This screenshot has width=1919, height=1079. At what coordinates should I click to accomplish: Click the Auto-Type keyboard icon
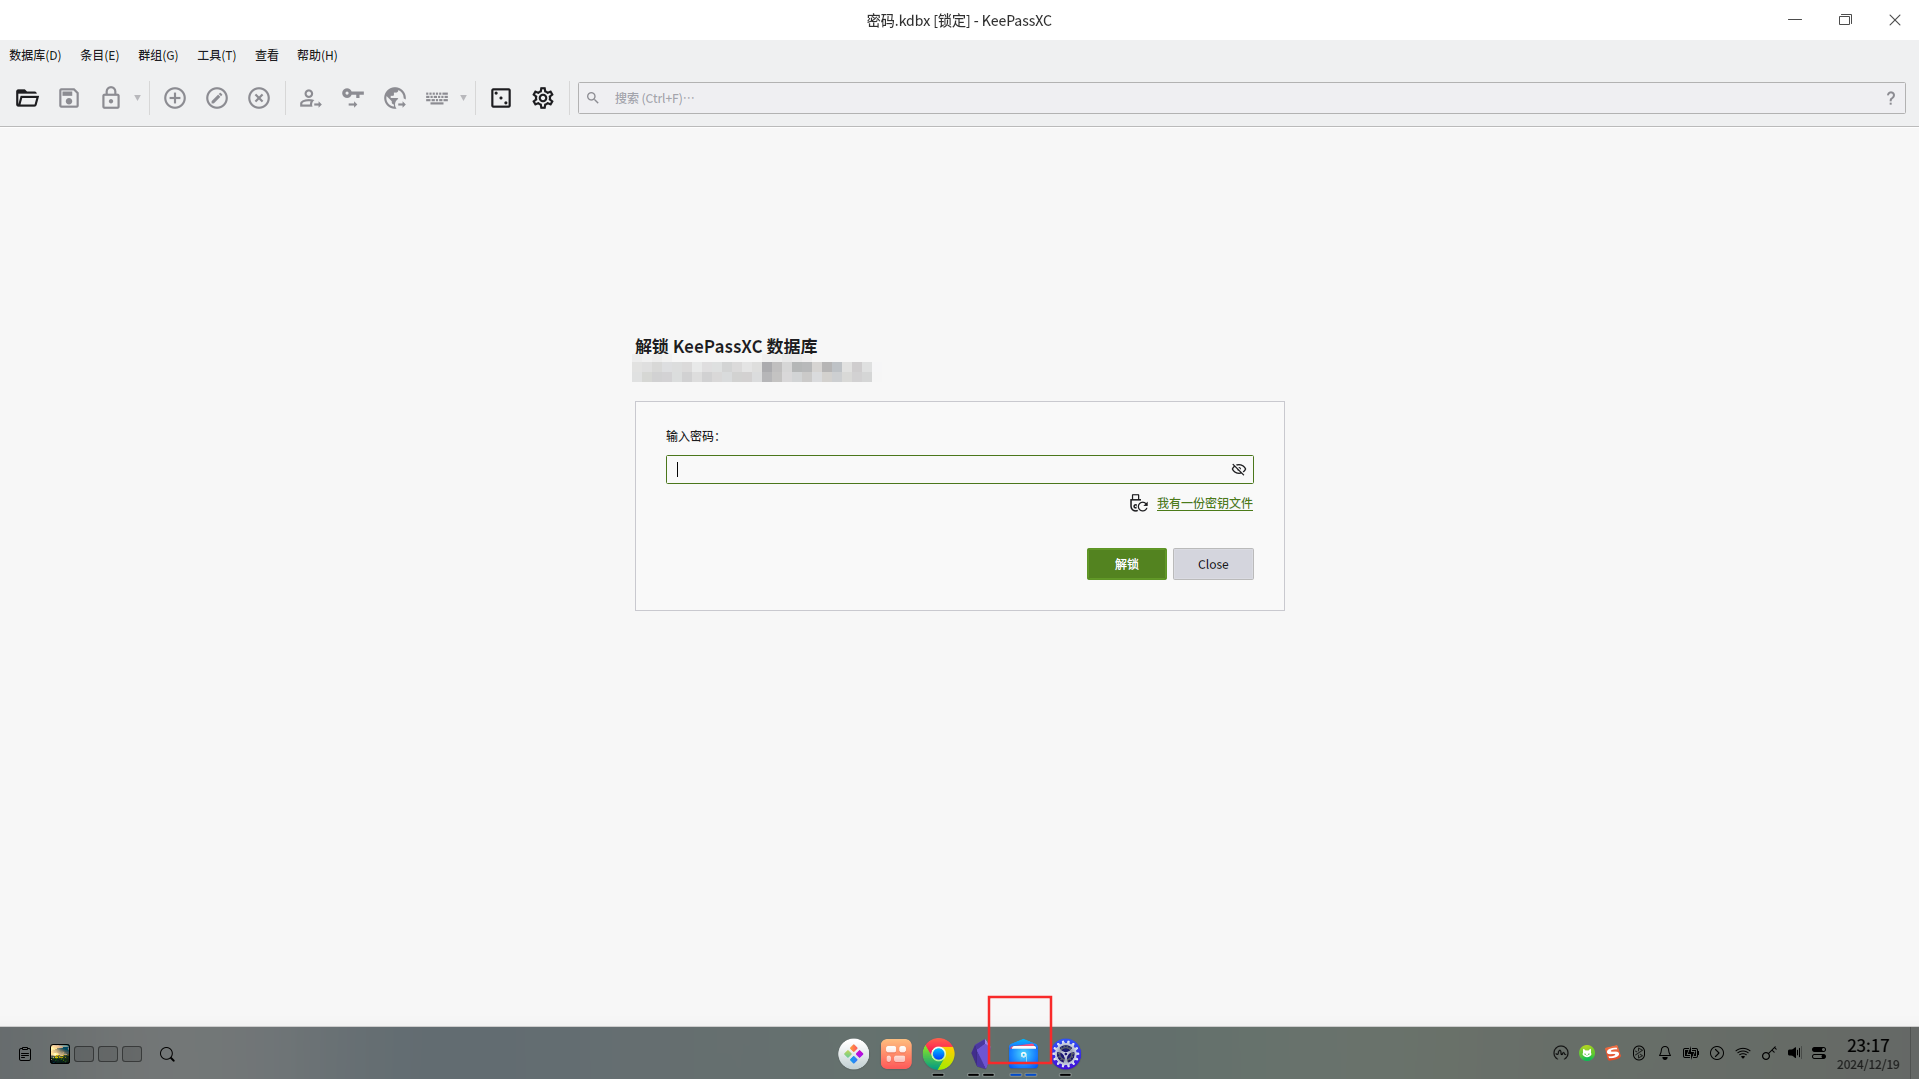(437, 98)
